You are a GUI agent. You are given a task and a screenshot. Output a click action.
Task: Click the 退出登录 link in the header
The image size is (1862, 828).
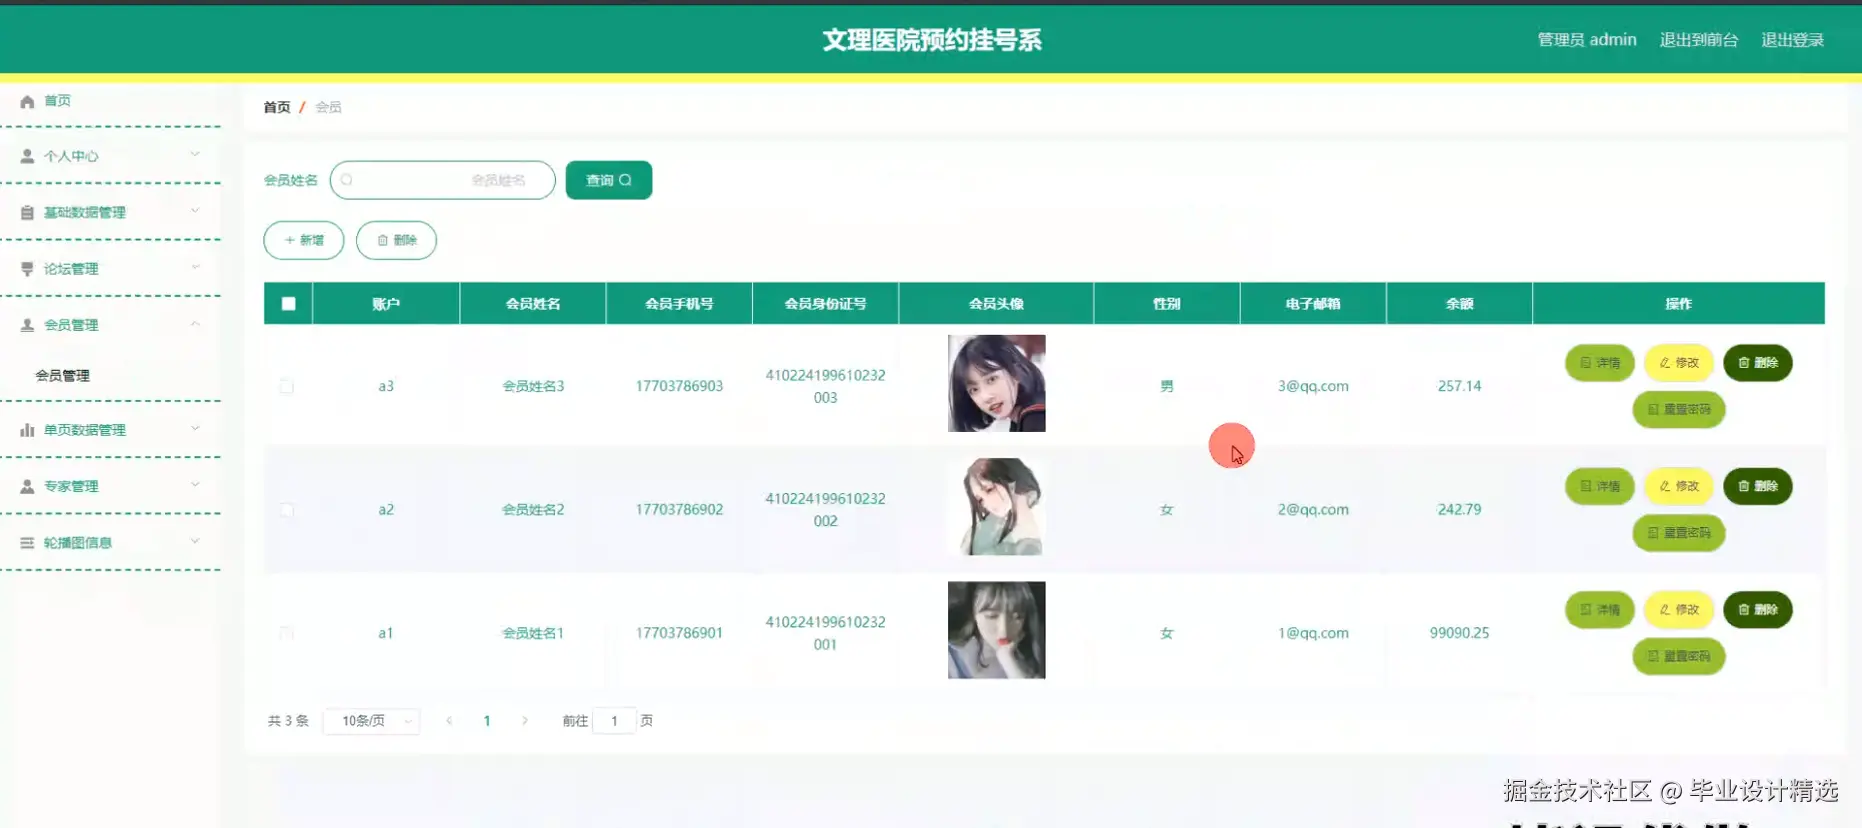1792,40
